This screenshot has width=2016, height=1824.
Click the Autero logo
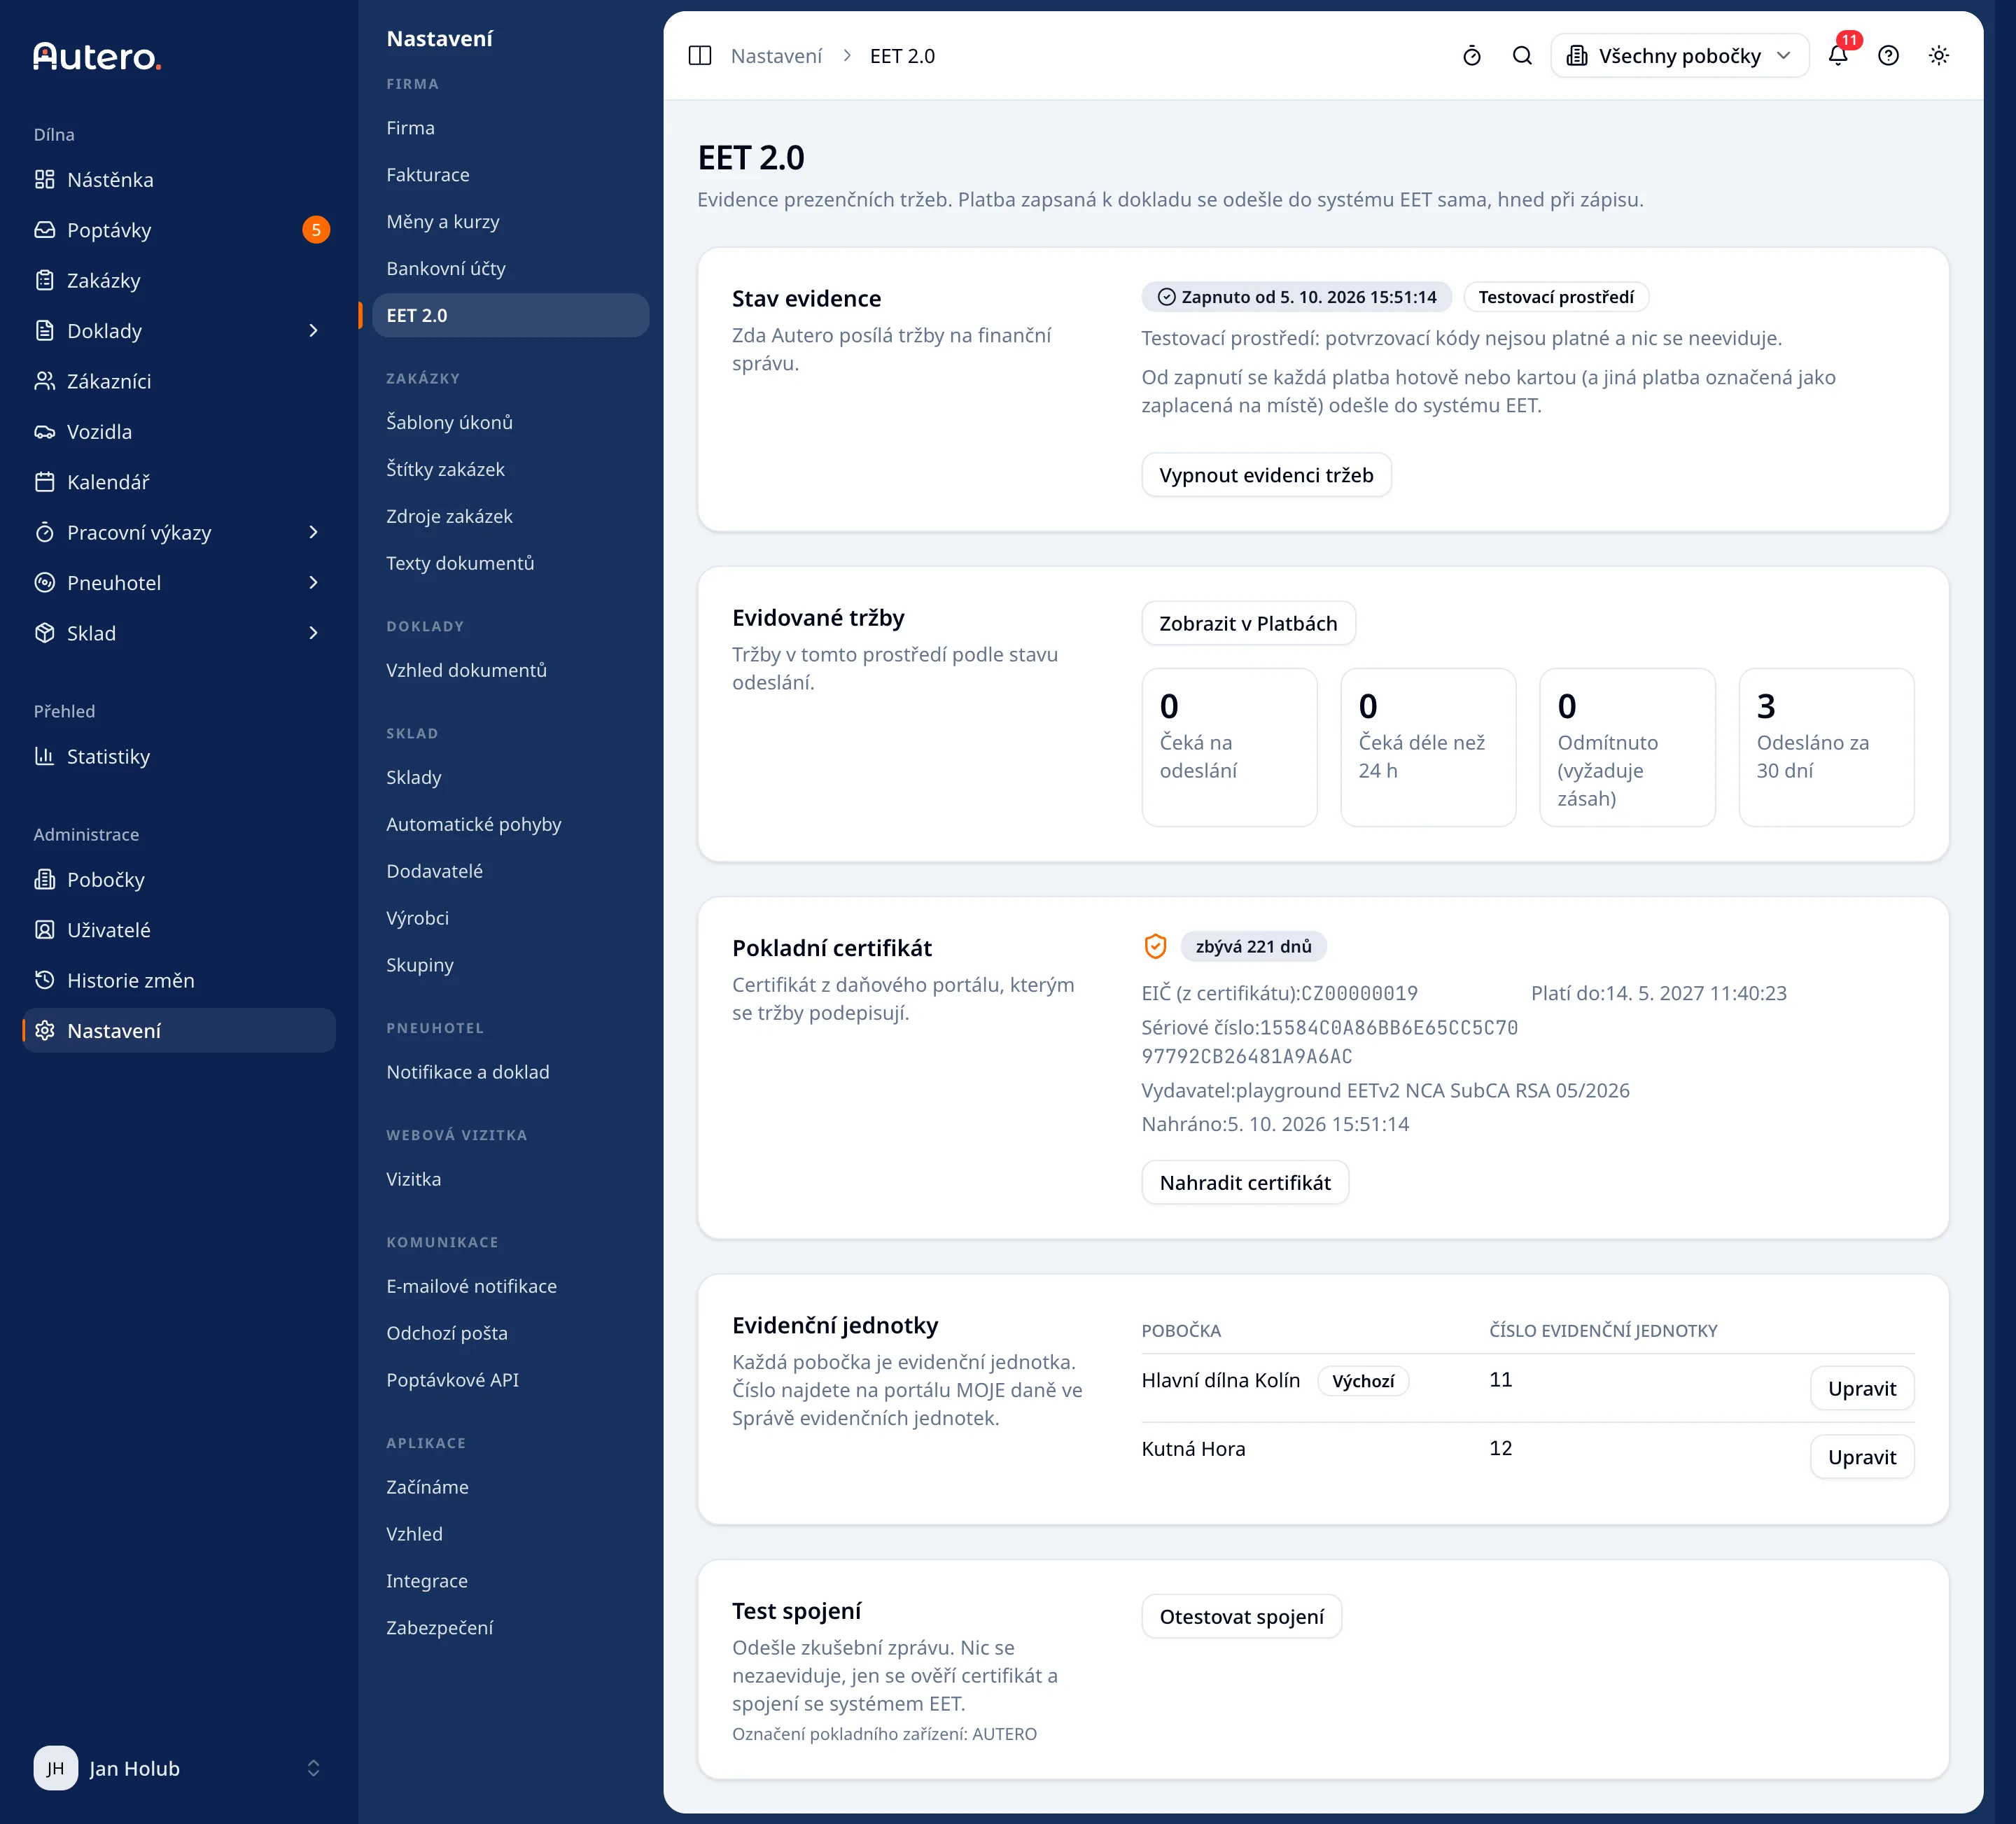point(97,56)
